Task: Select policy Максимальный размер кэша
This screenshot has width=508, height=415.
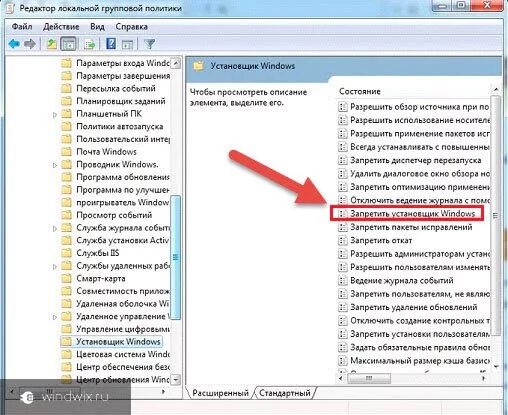Action: 414,360
